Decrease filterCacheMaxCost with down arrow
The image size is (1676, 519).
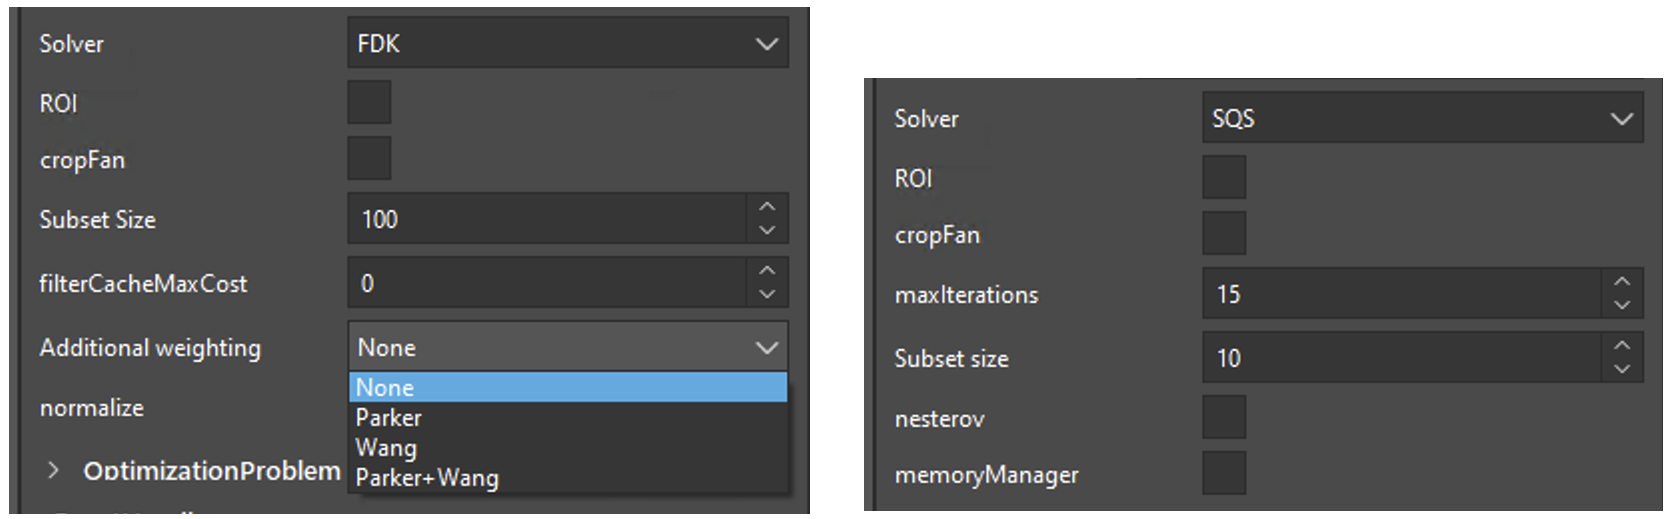point(767,295)
